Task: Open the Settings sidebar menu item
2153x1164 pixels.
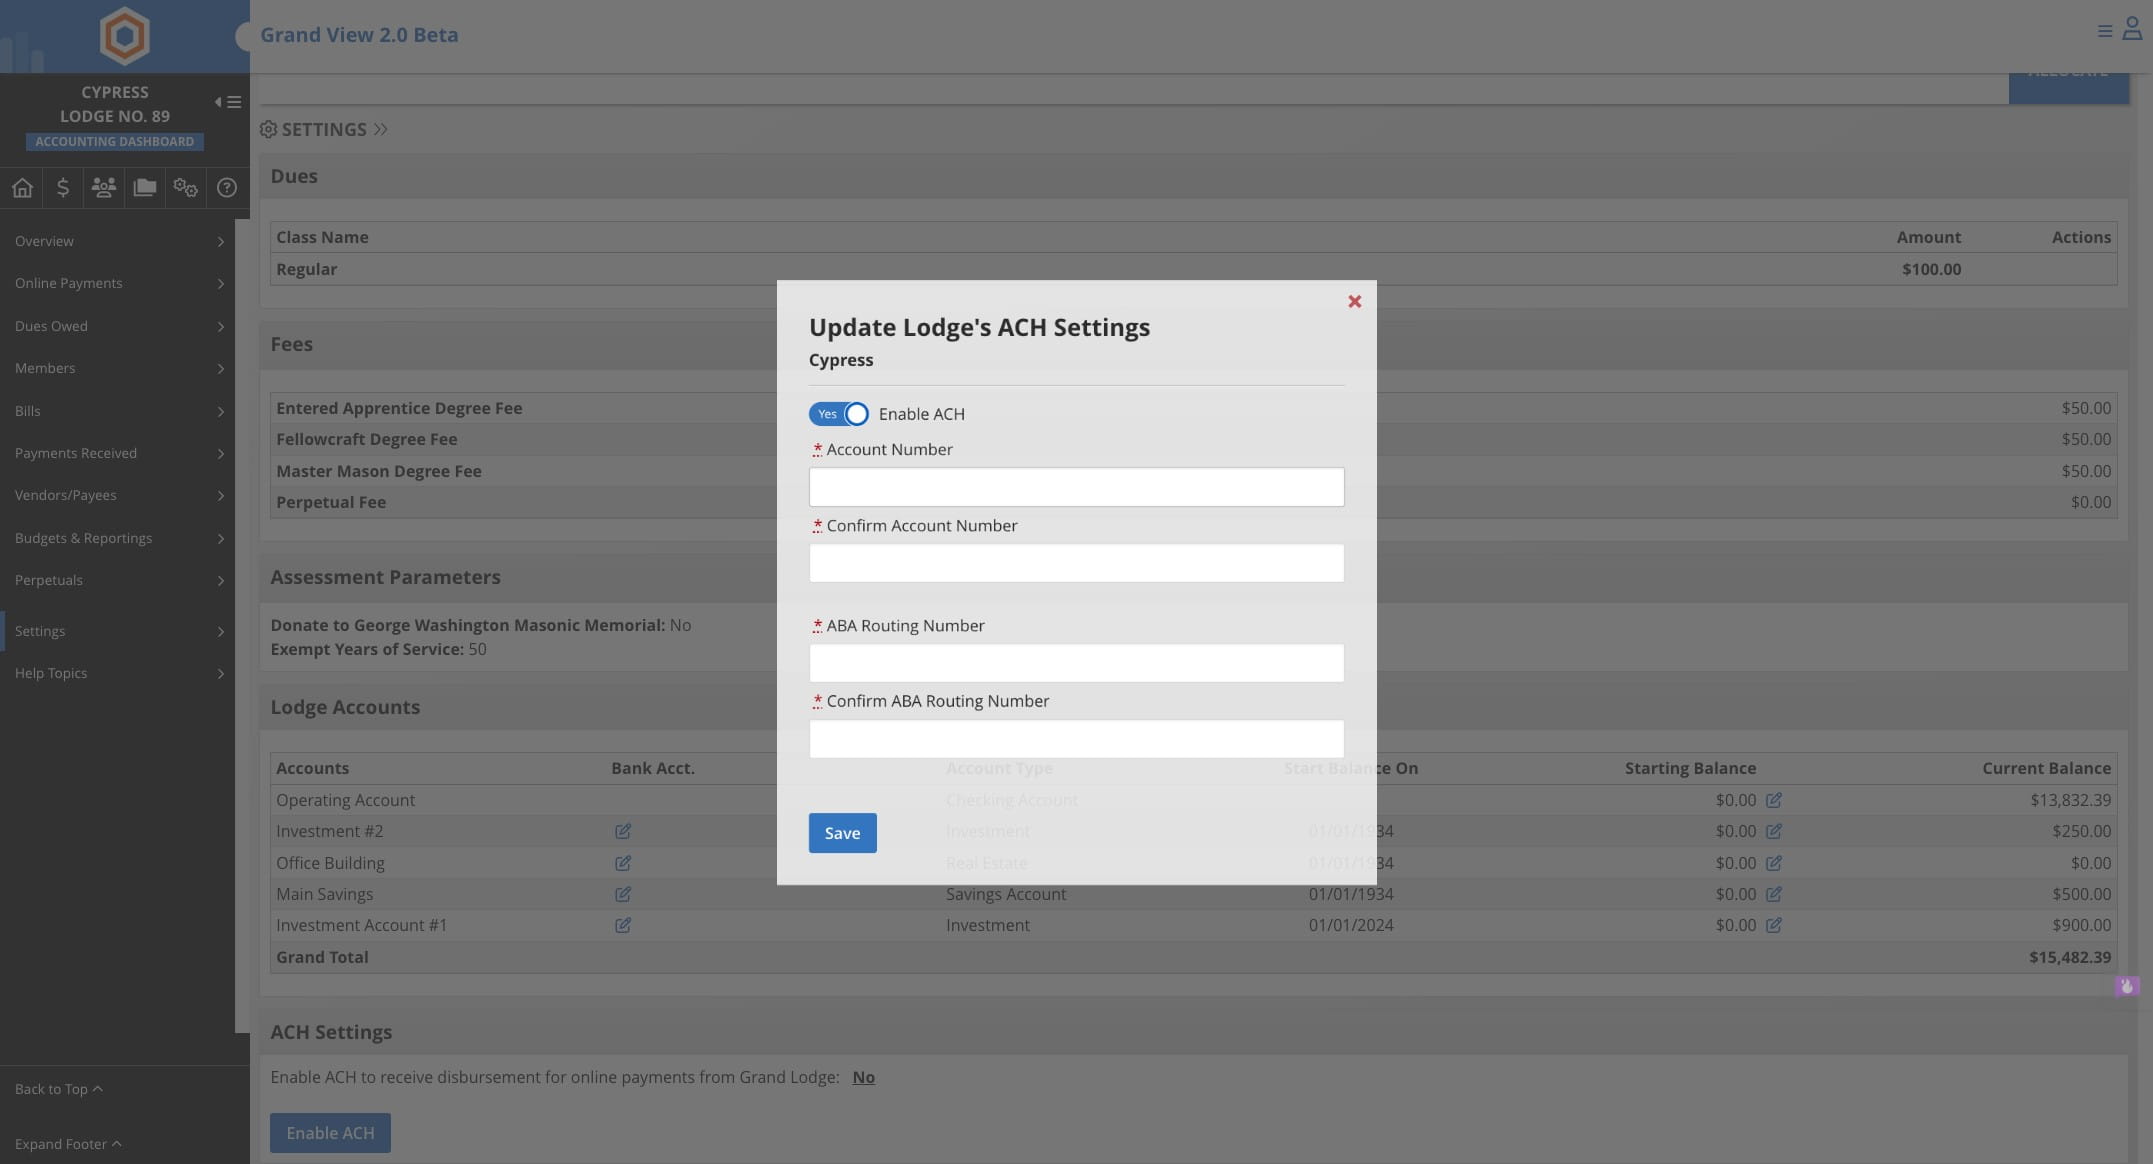Action: [117, 631]
